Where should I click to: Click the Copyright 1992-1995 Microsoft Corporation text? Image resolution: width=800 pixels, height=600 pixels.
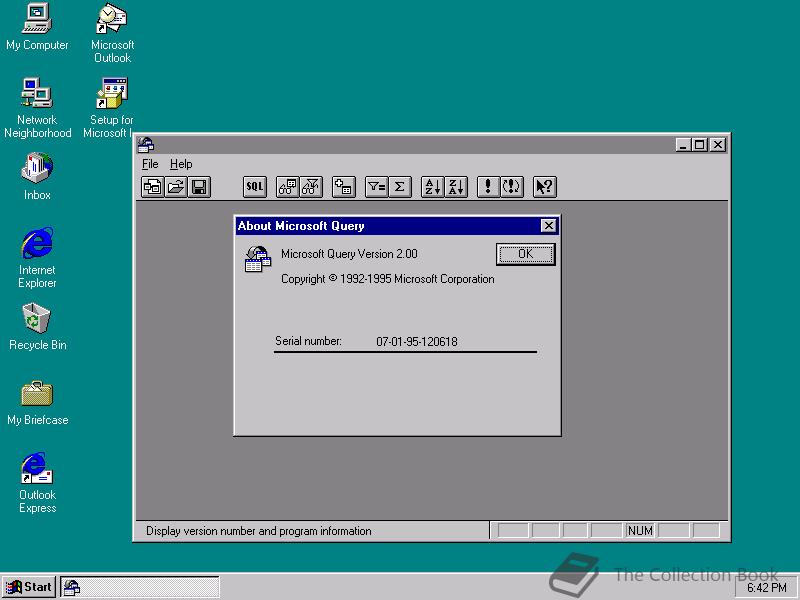(388, 279)
